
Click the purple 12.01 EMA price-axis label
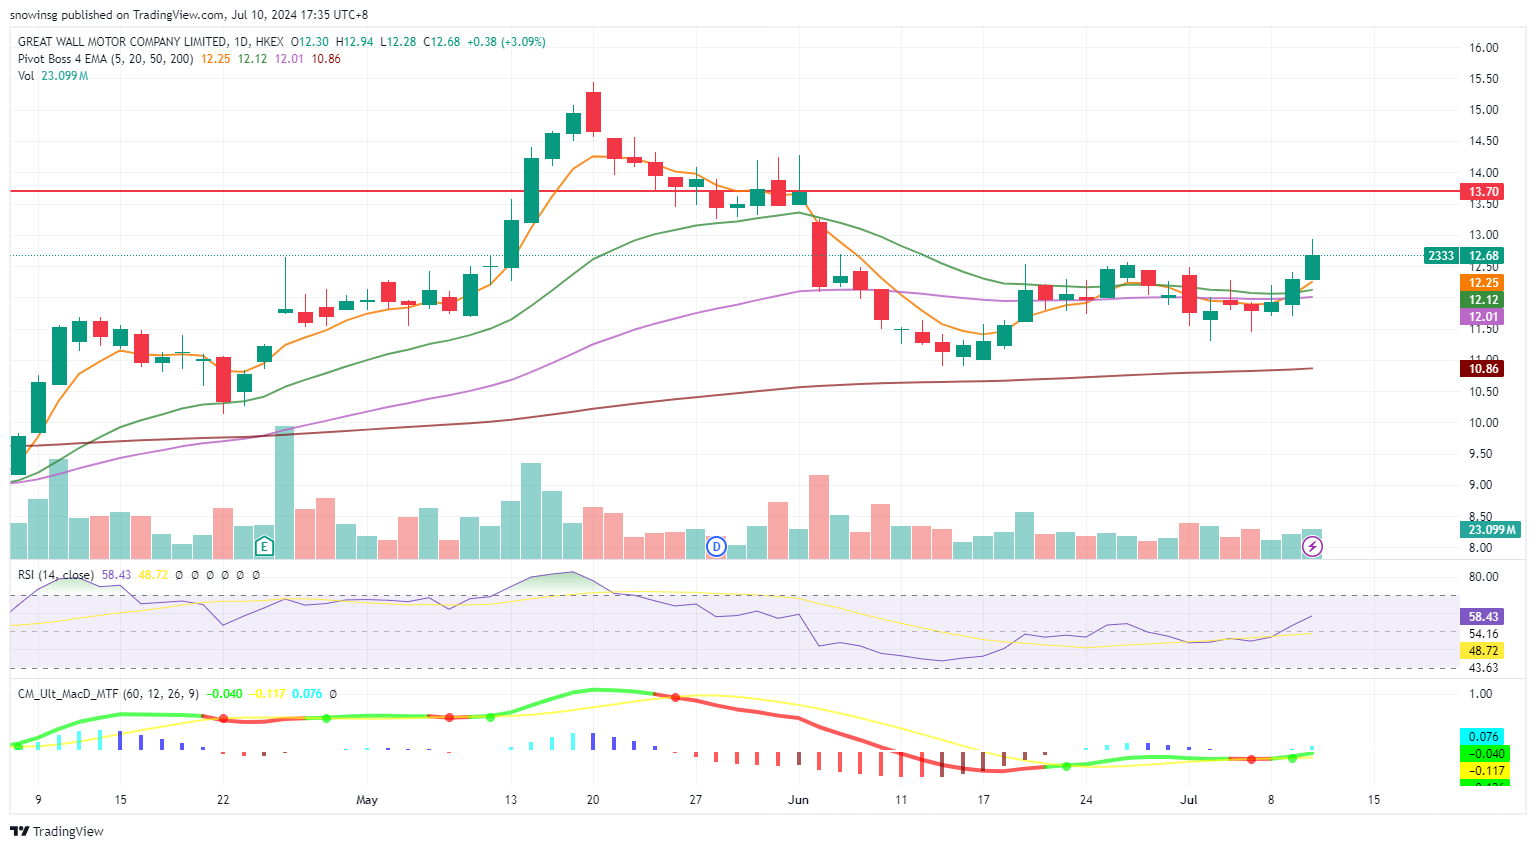[x=1483, y=317]
